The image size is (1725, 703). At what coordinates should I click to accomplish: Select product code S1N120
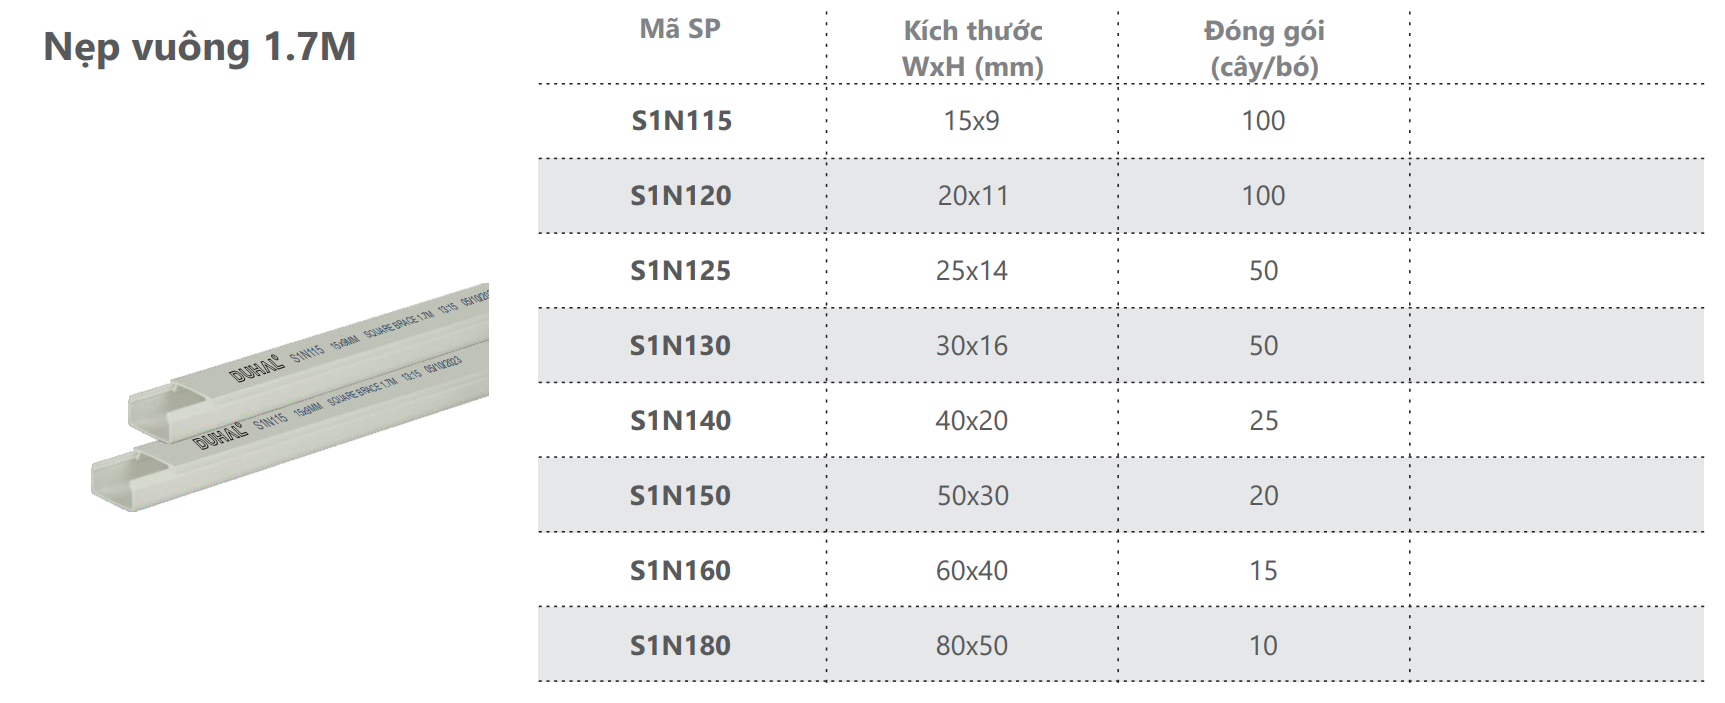coord(681,196)
